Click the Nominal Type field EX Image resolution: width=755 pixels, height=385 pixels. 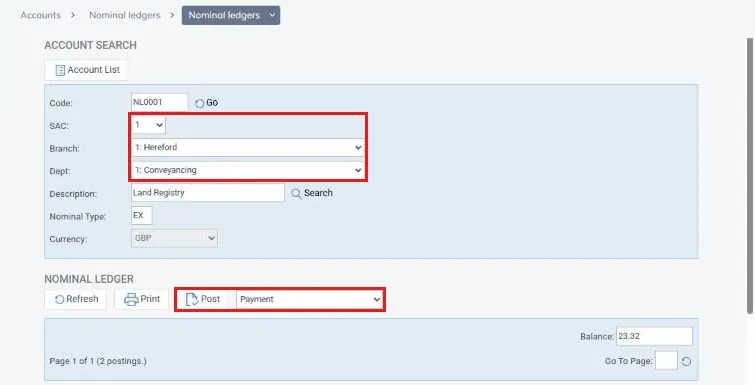coord(142,216)
